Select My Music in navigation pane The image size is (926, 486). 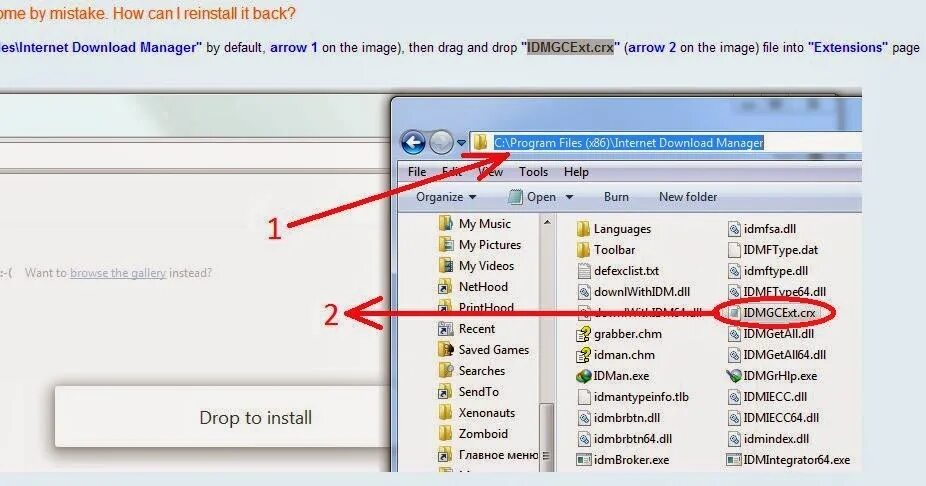click(475, 224)
